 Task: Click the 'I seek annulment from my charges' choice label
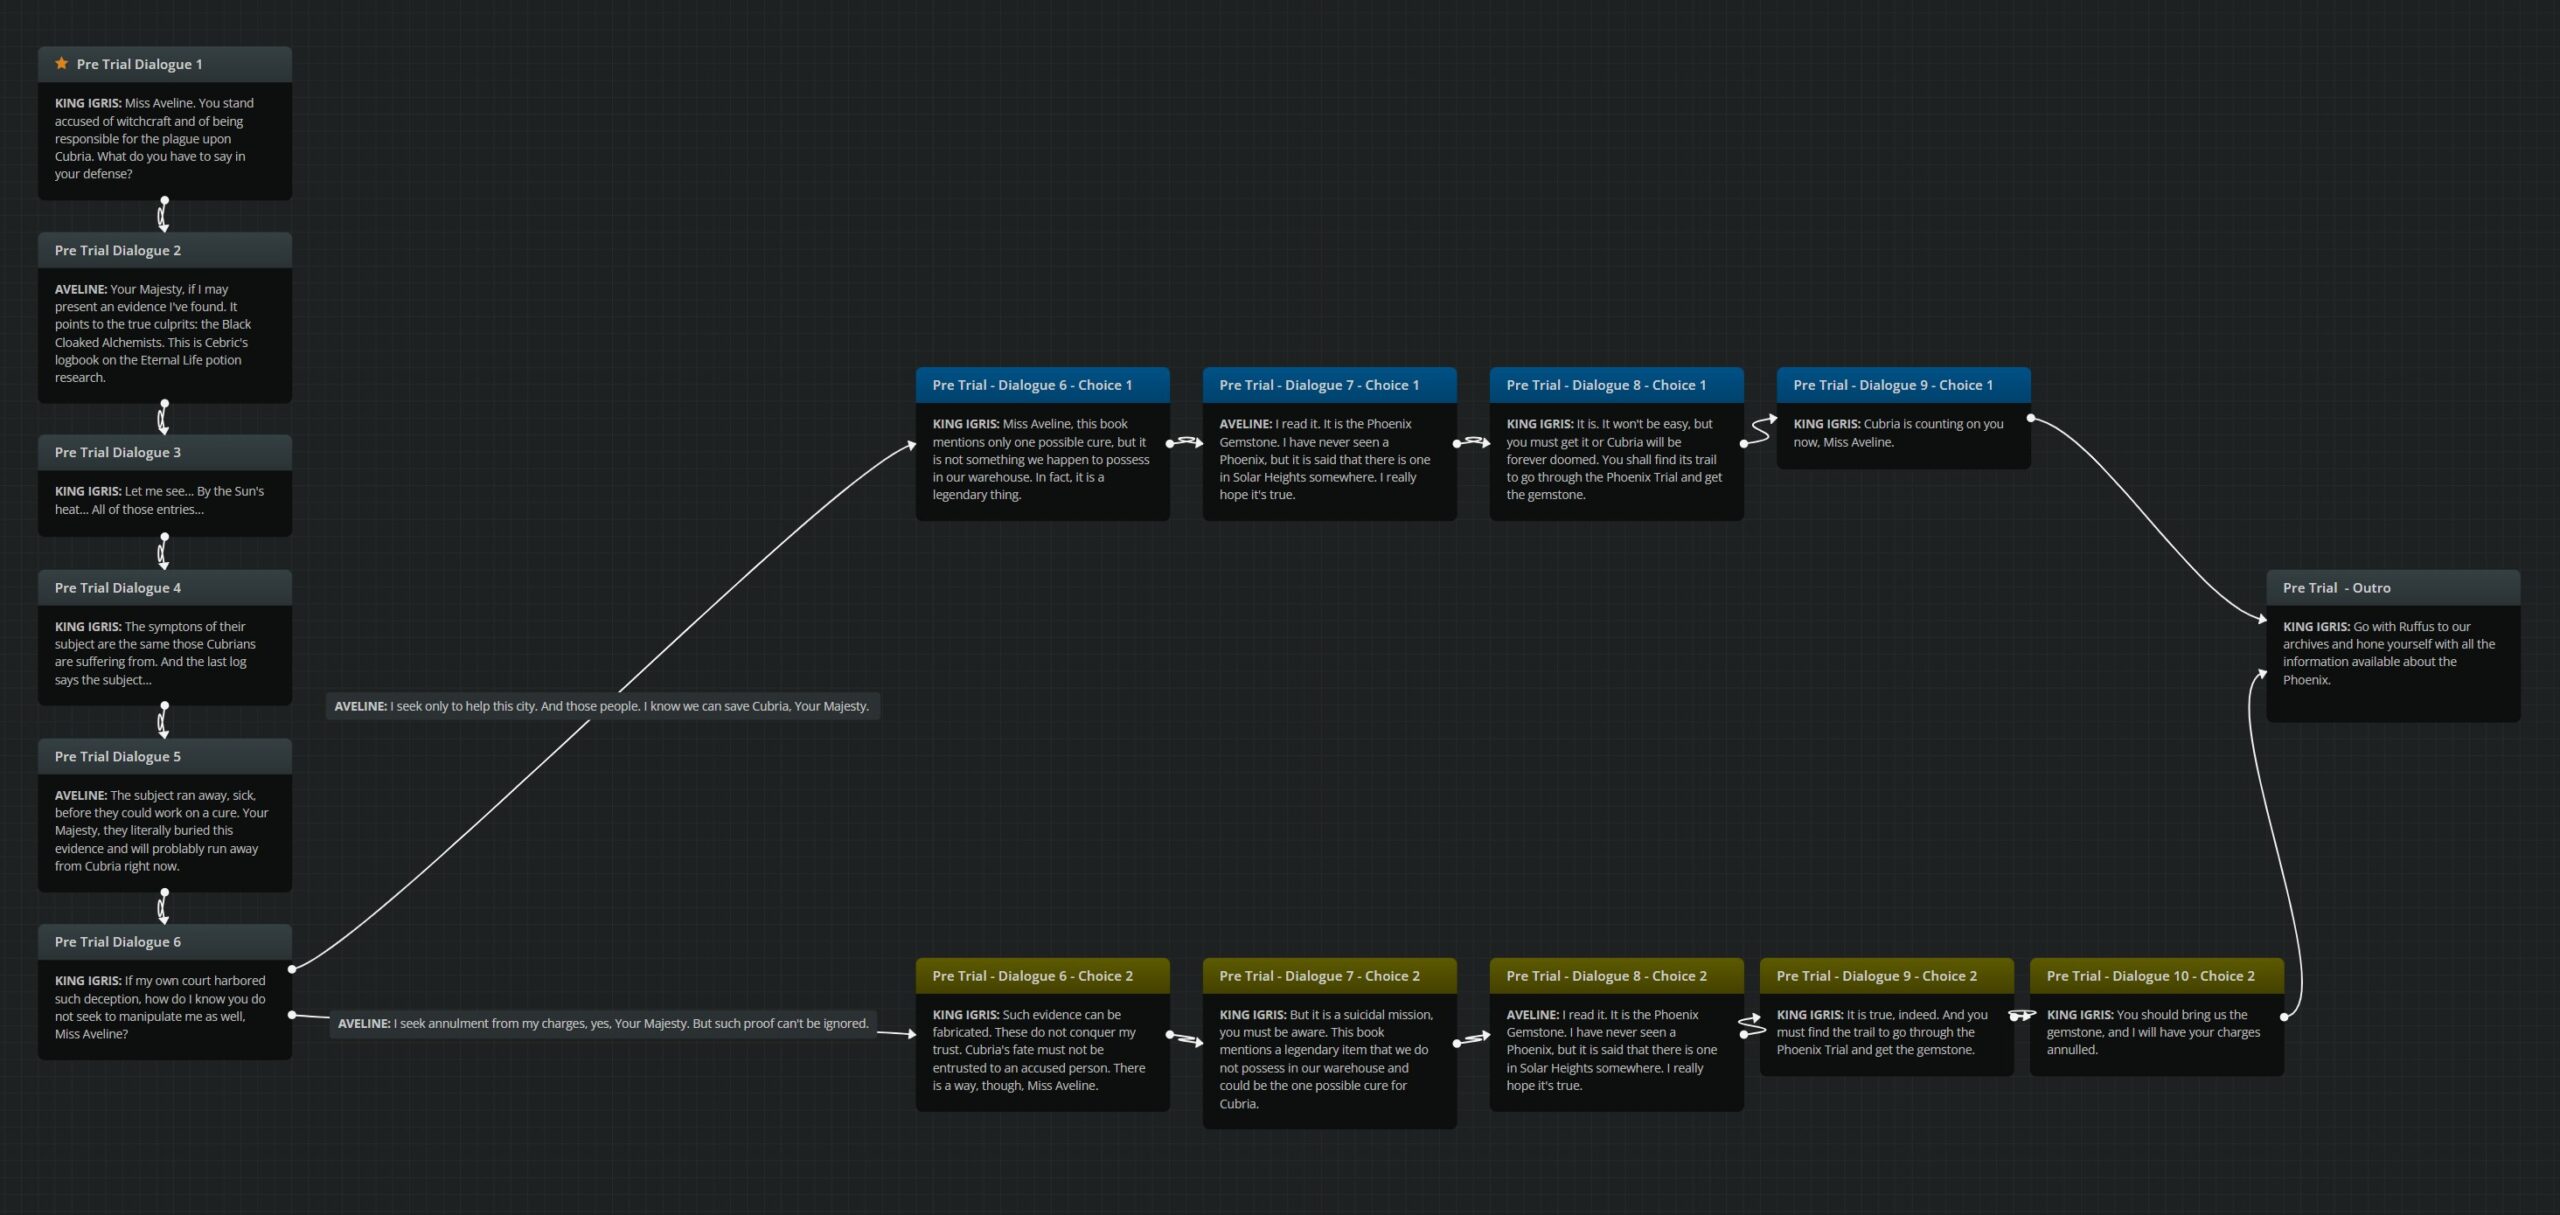(x=603, y=1024)
